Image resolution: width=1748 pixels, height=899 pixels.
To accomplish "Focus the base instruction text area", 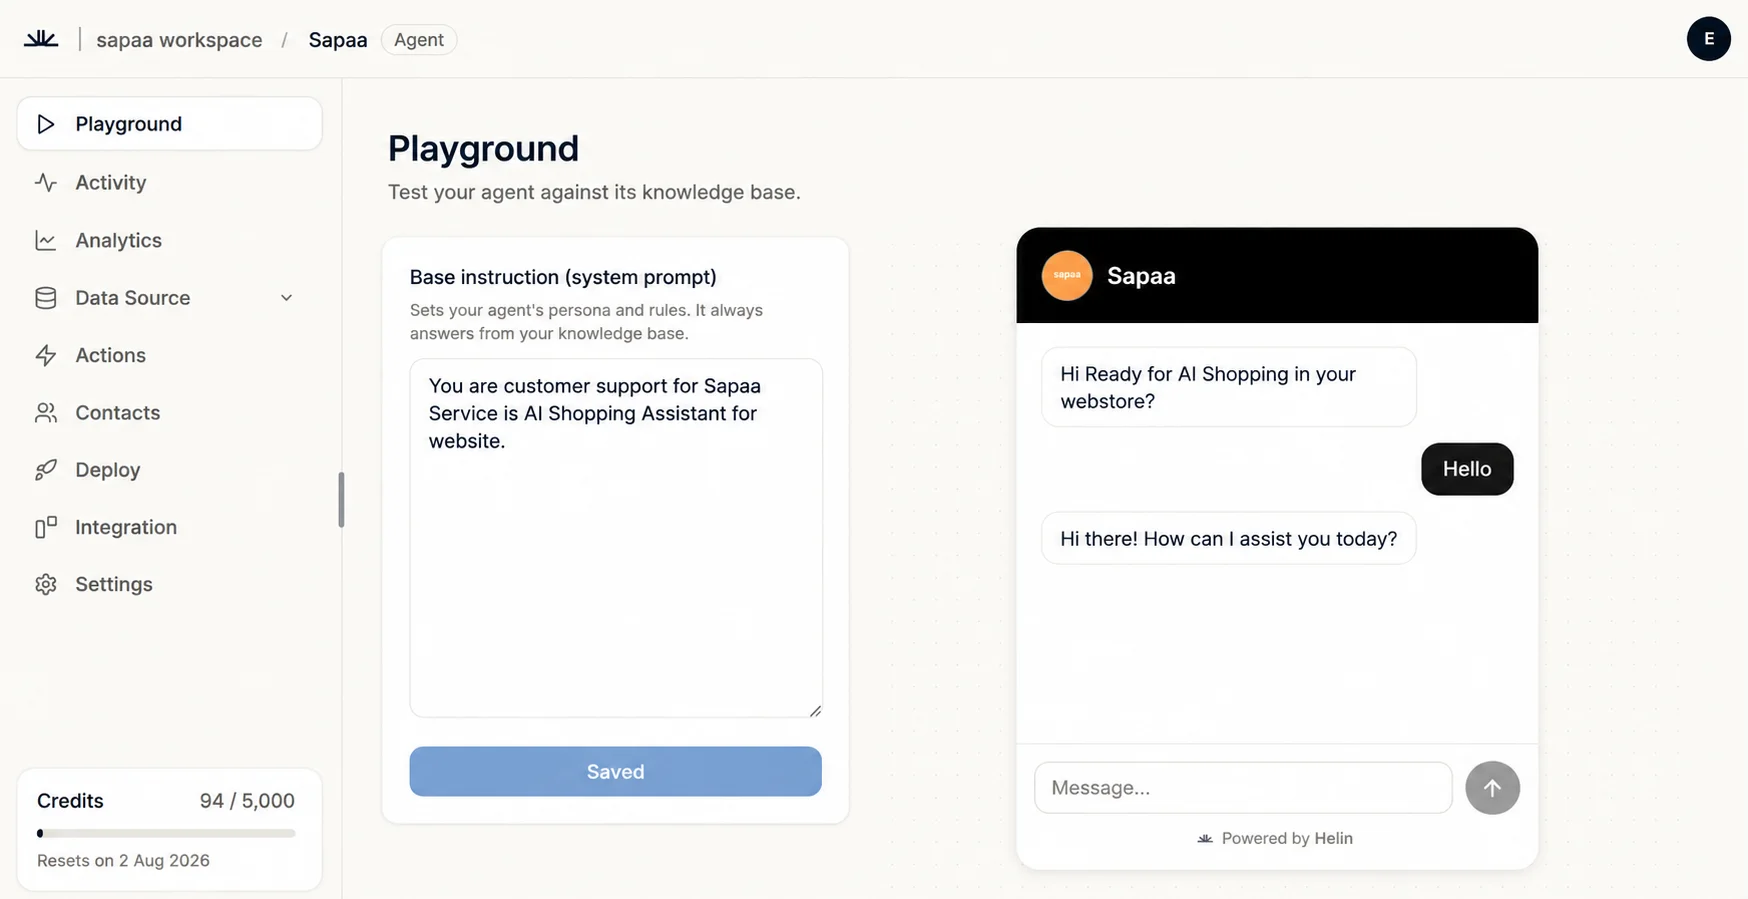I will [x=616, y=538].
